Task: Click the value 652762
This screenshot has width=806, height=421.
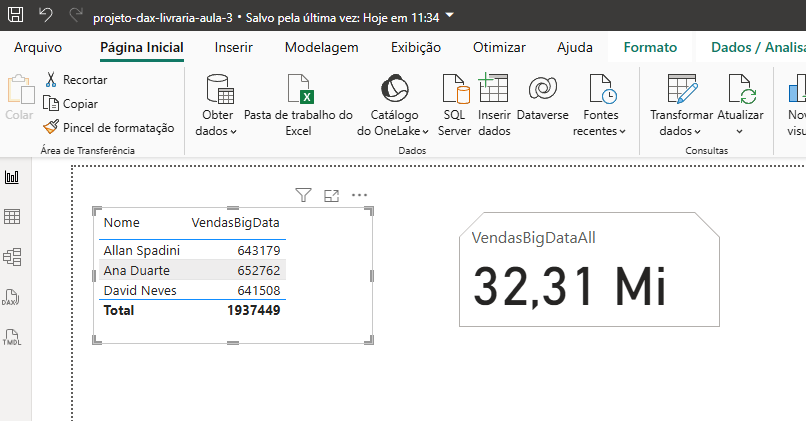Action: pyautogui.click(x=259, y=270)
